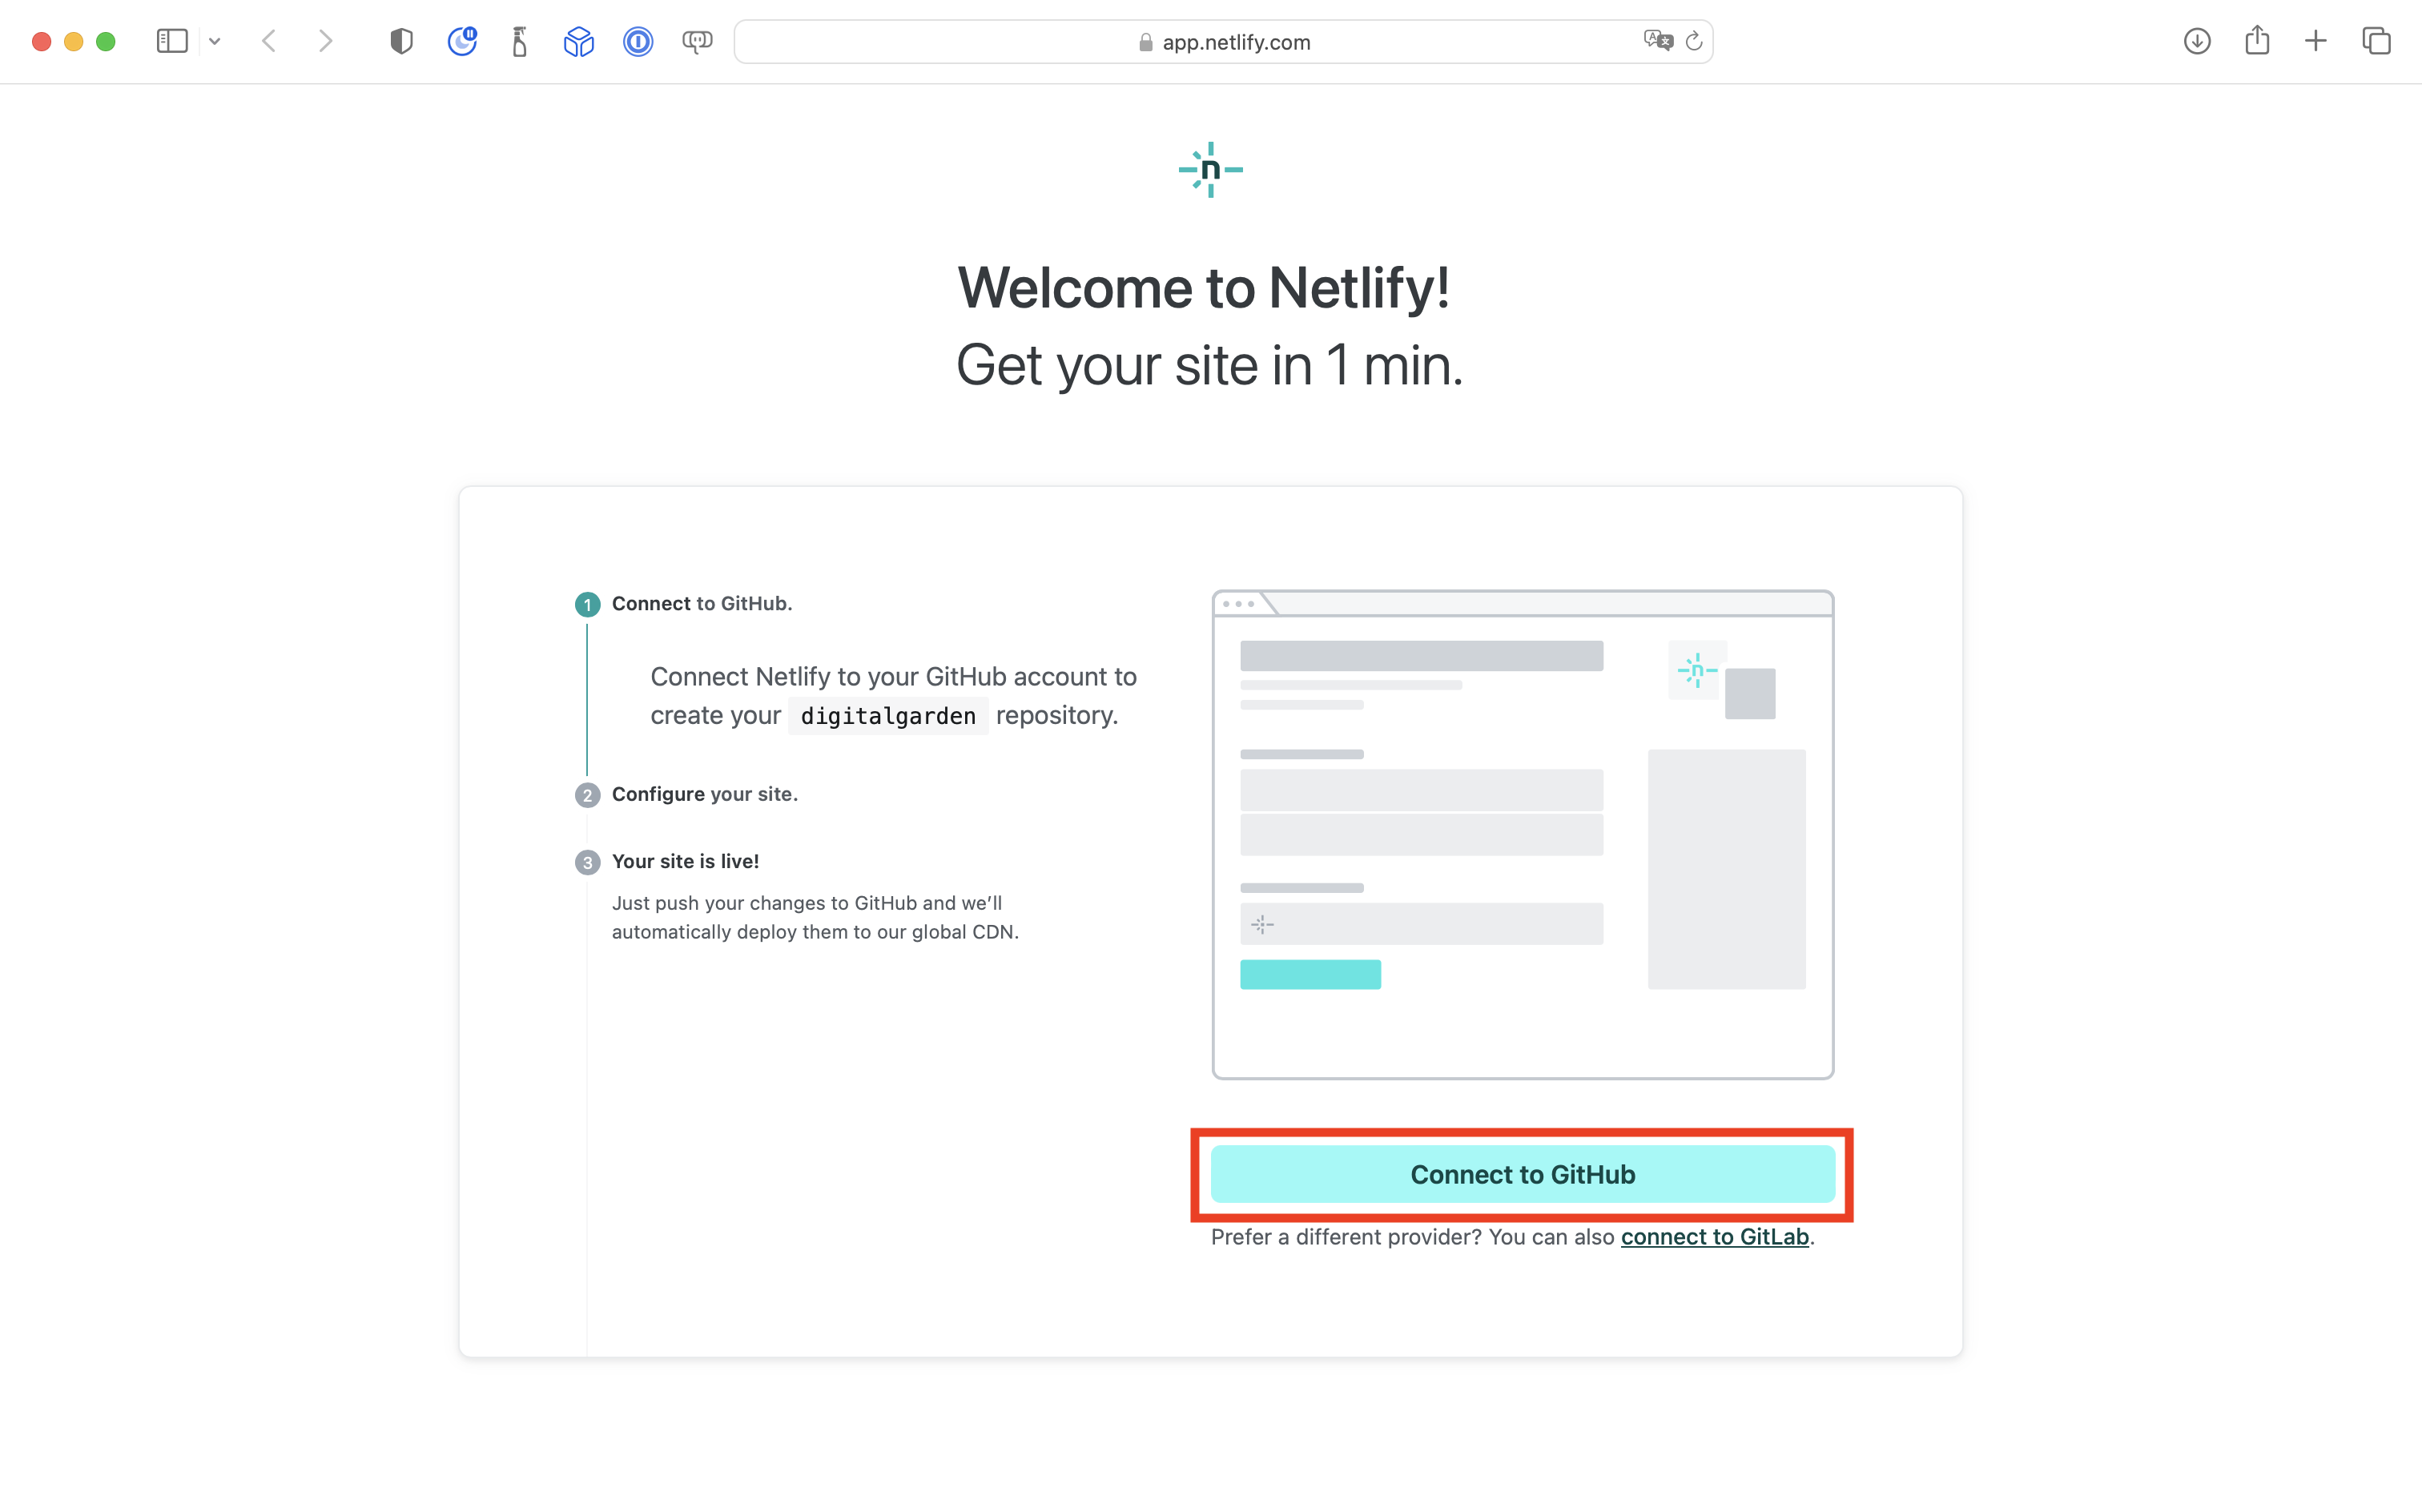Click the translate page icon in address bar
This screenshot has width=2422, height=1512.
point(1657,41)
